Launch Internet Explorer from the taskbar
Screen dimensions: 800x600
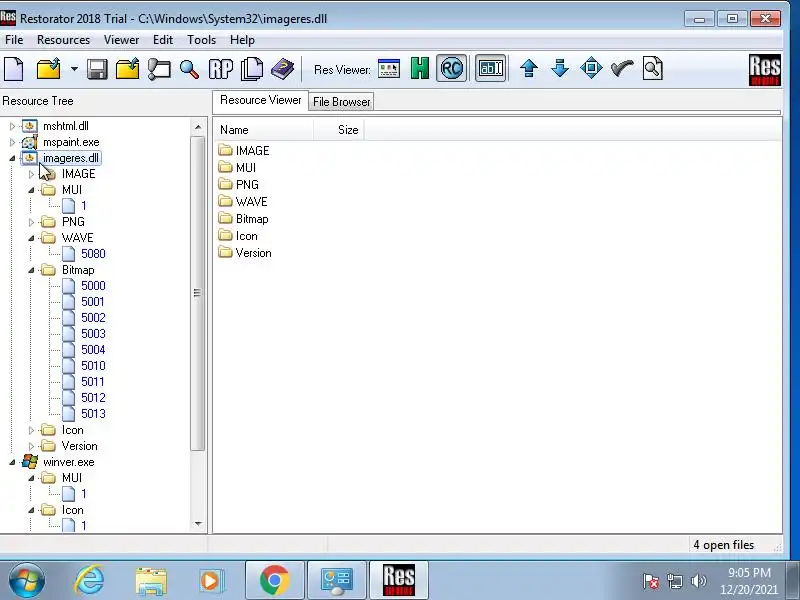(x=89, y=581)
